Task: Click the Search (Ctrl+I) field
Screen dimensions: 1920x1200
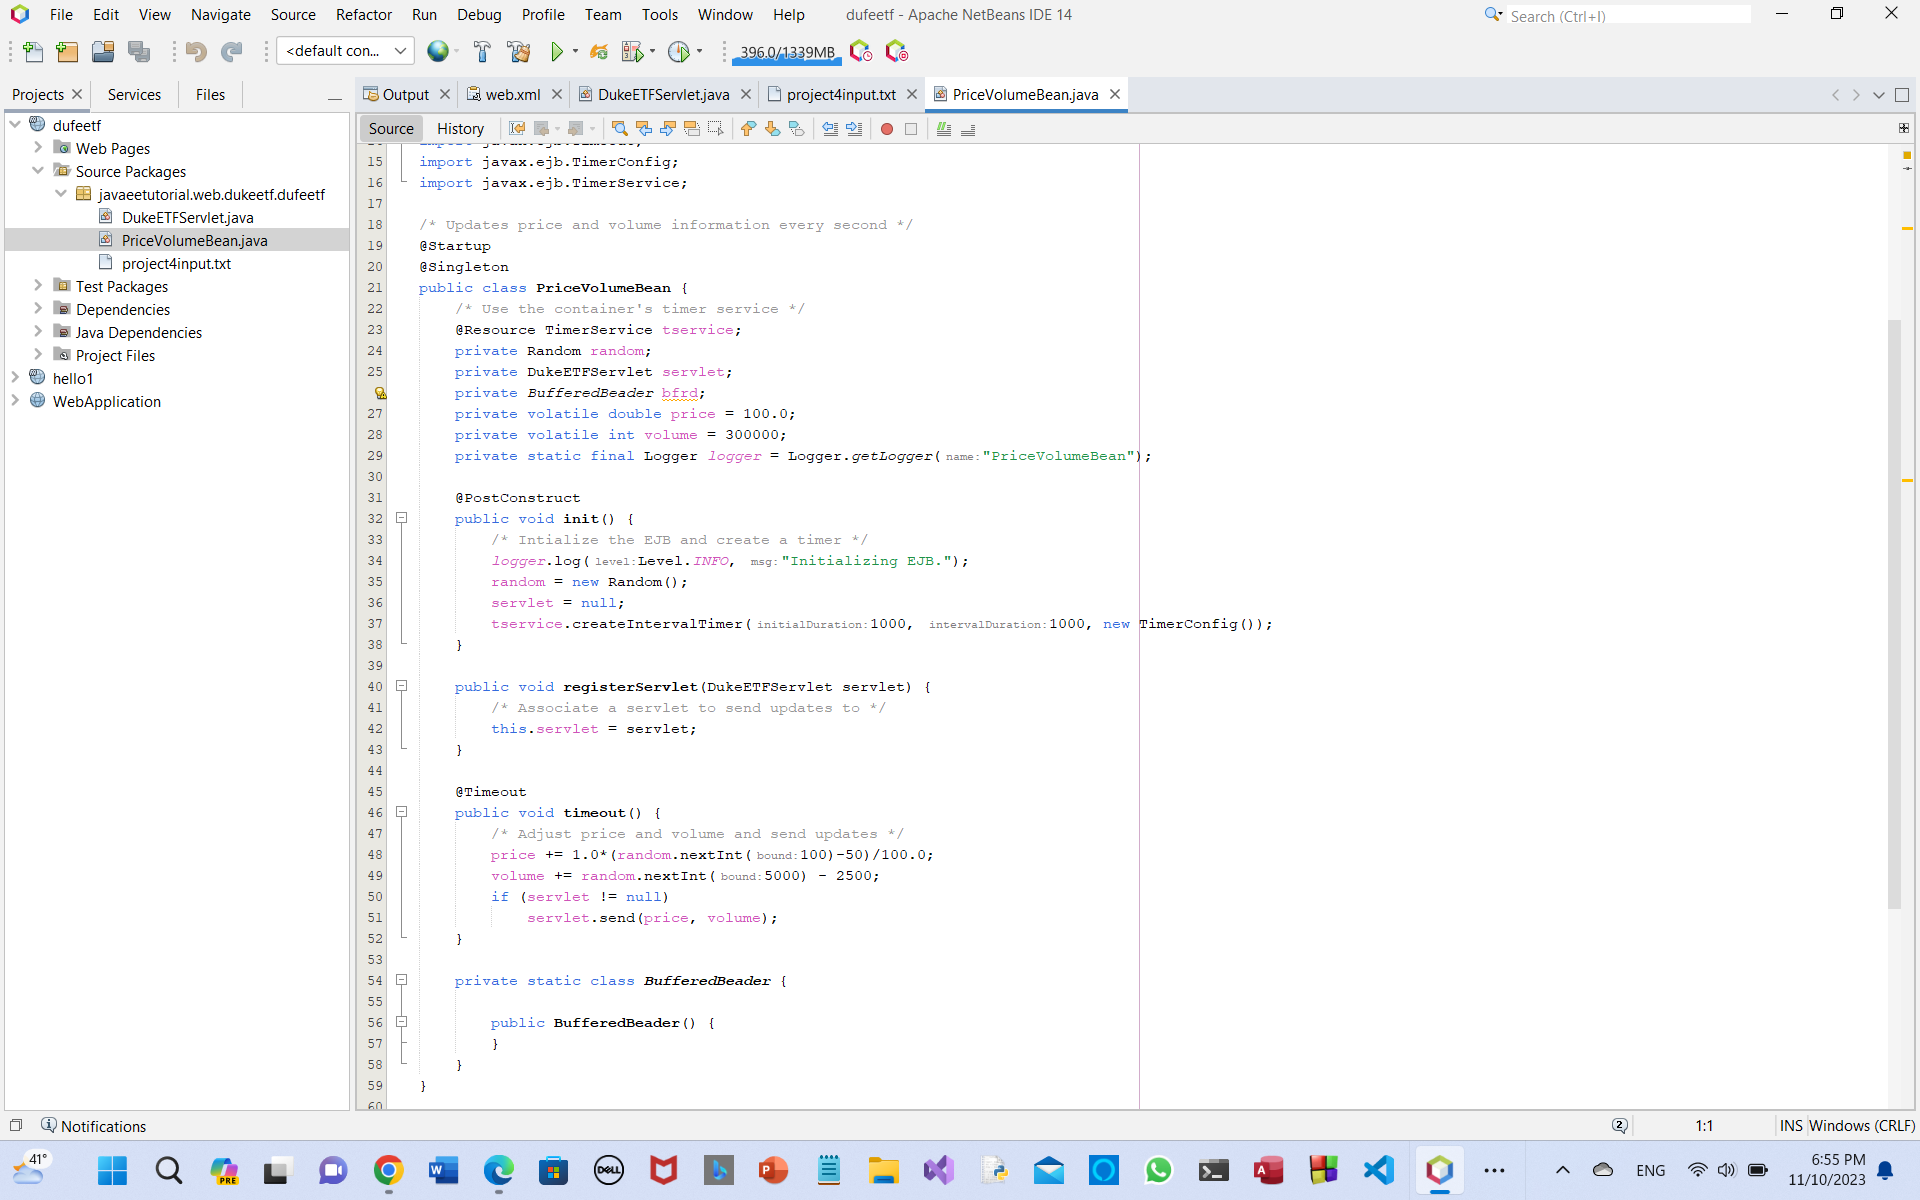Action: coord(1627,16)
